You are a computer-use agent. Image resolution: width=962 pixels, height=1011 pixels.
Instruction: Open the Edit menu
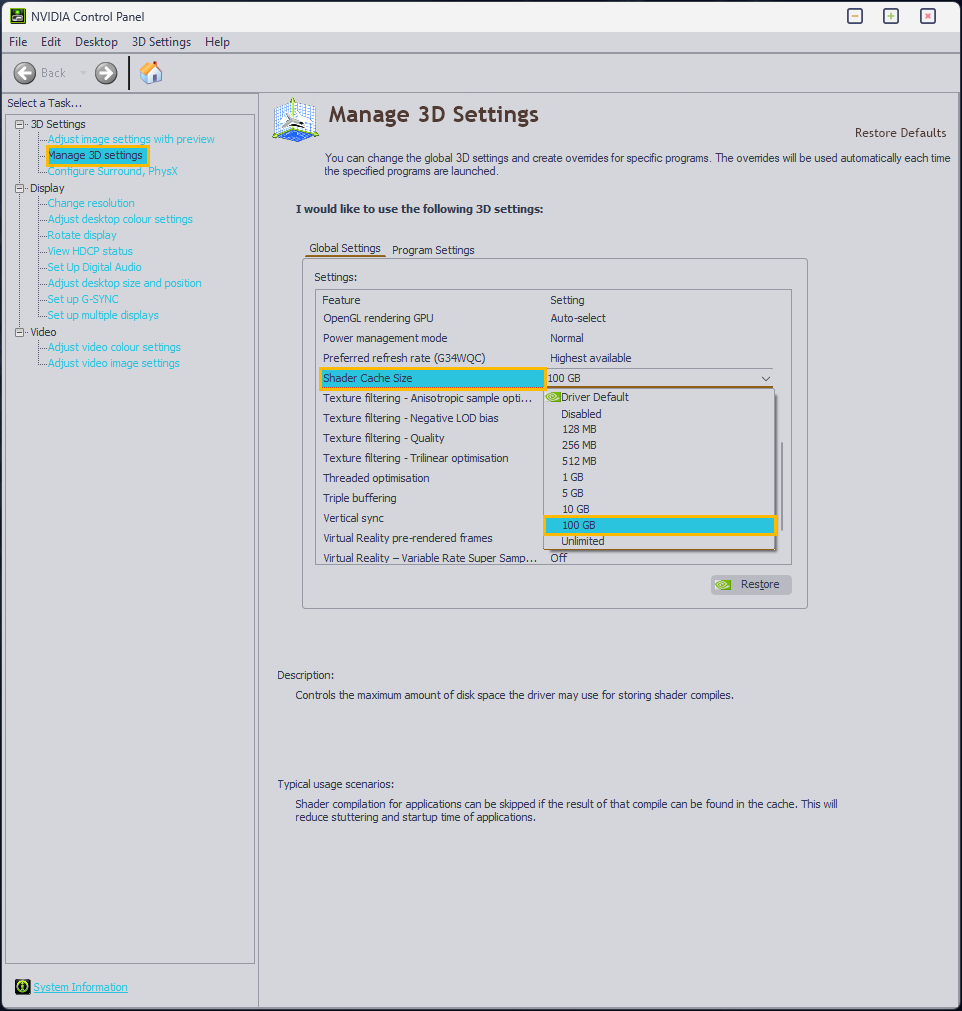[x=51, y=42]
